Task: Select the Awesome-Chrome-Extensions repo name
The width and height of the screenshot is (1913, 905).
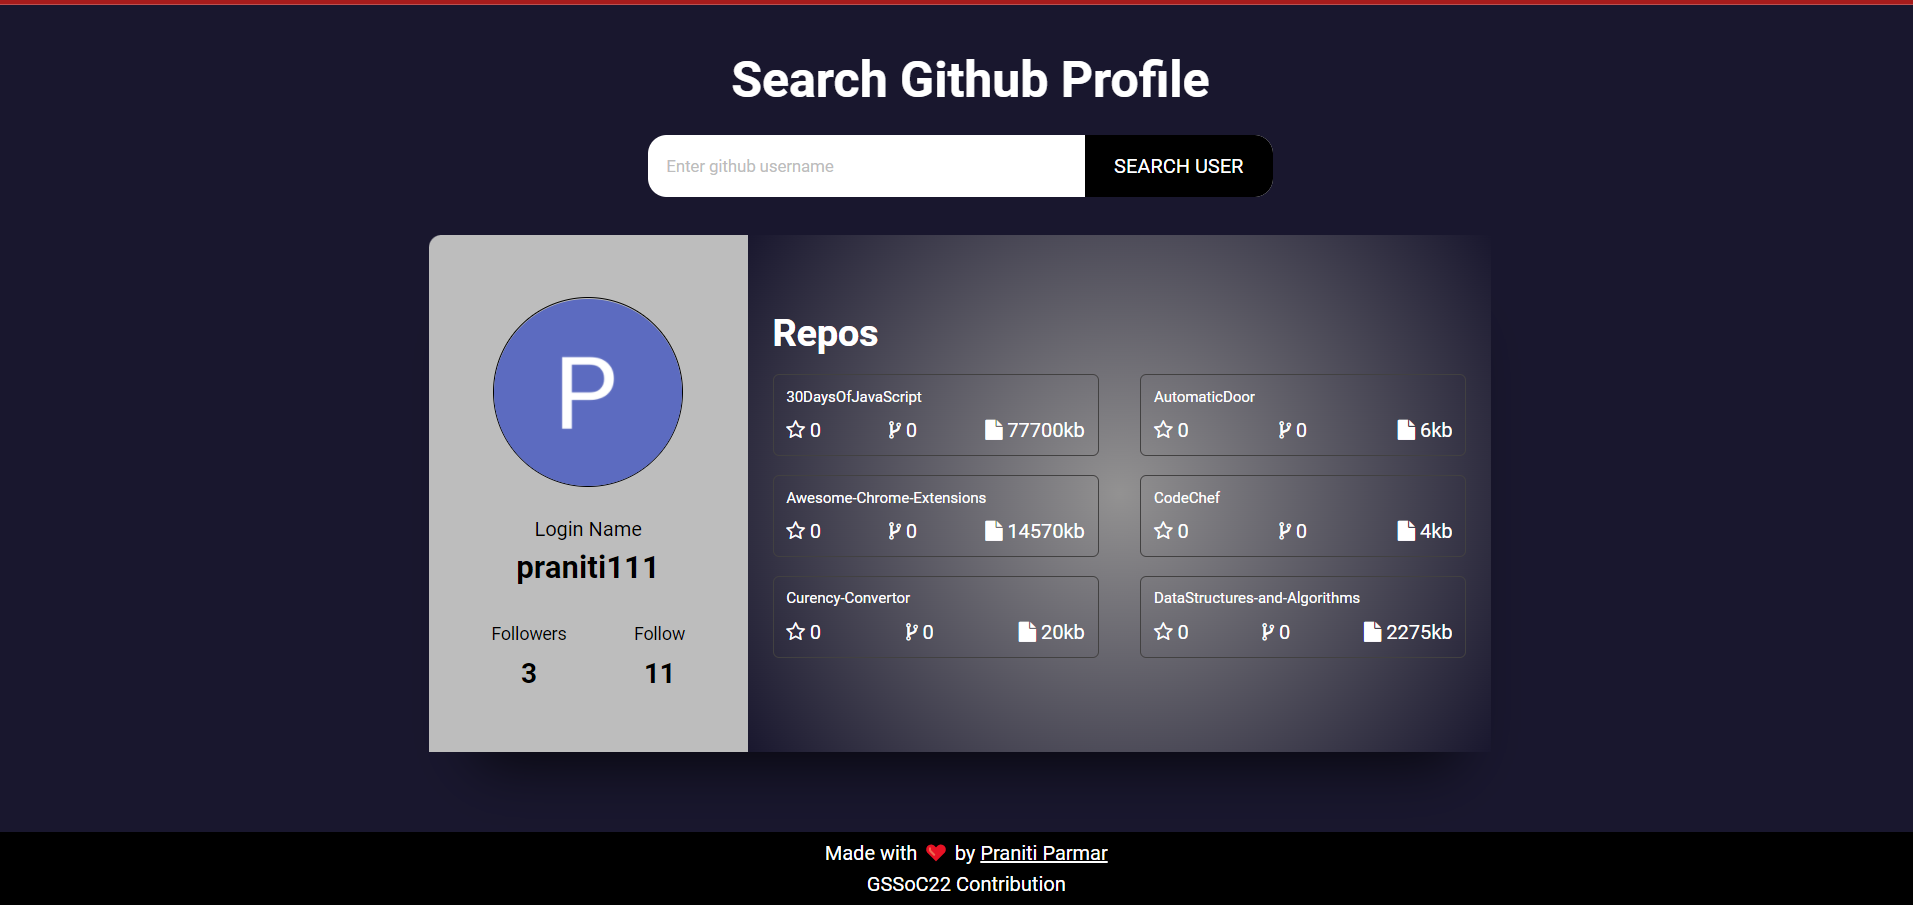Action: pos(885,498)
